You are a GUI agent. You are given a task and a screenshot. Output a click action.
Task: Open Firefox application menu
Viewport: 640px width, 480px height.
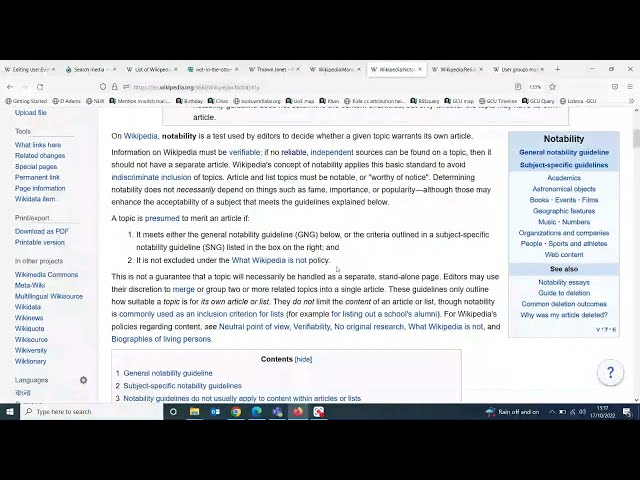pyautogui.click(x=630, y=87)
